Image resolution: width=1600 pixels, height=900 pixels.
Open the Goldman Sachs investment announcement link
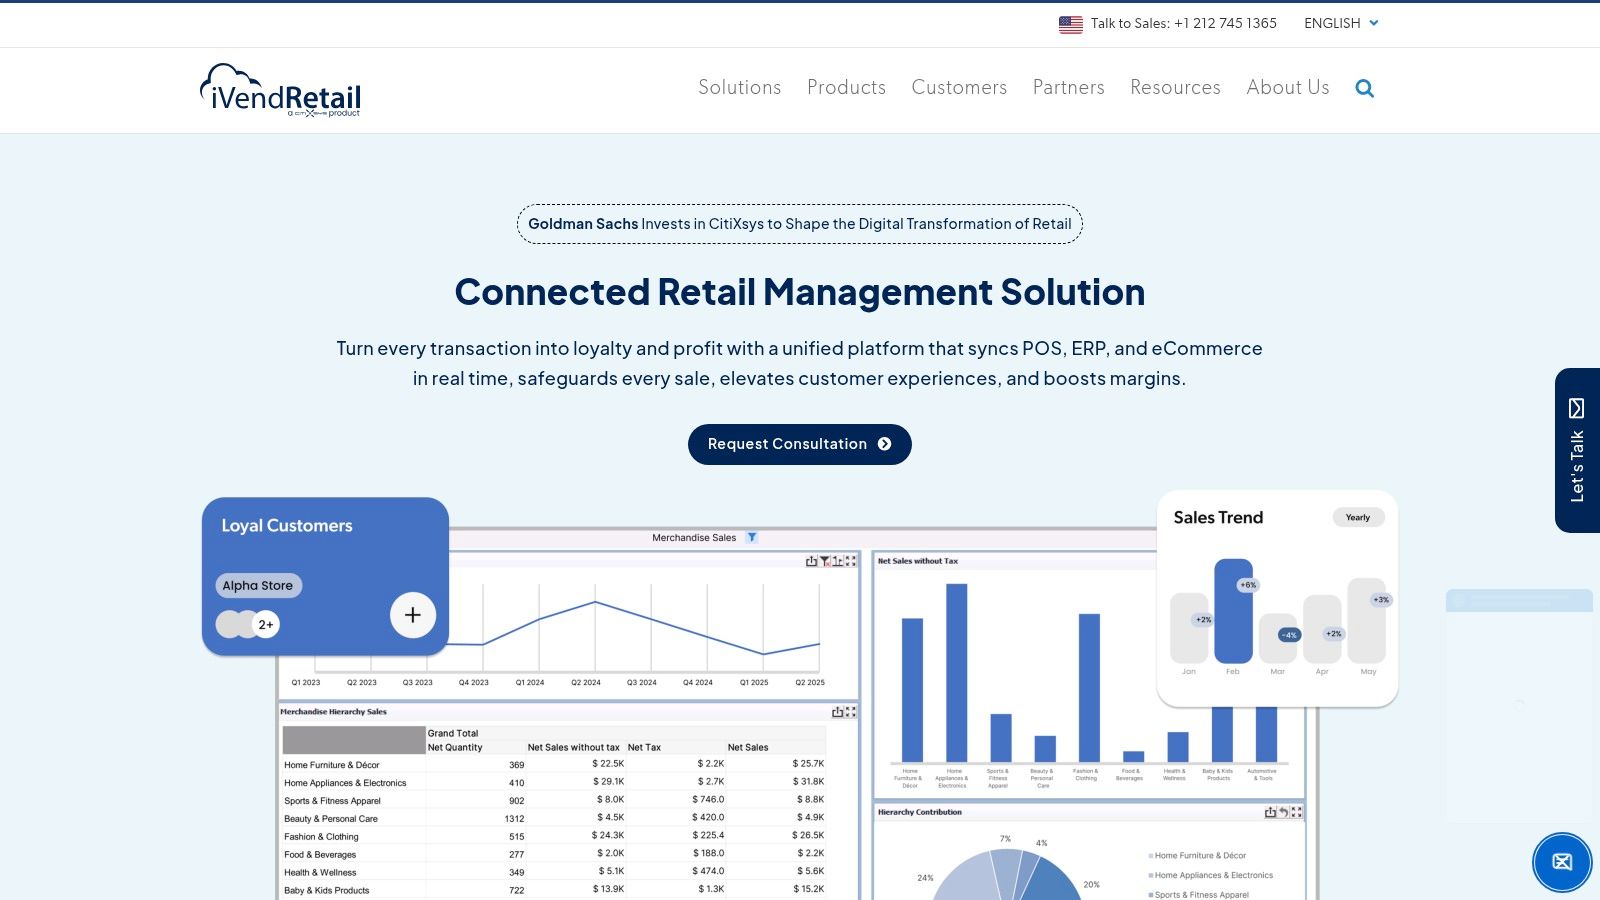click(x=800, y=224)
